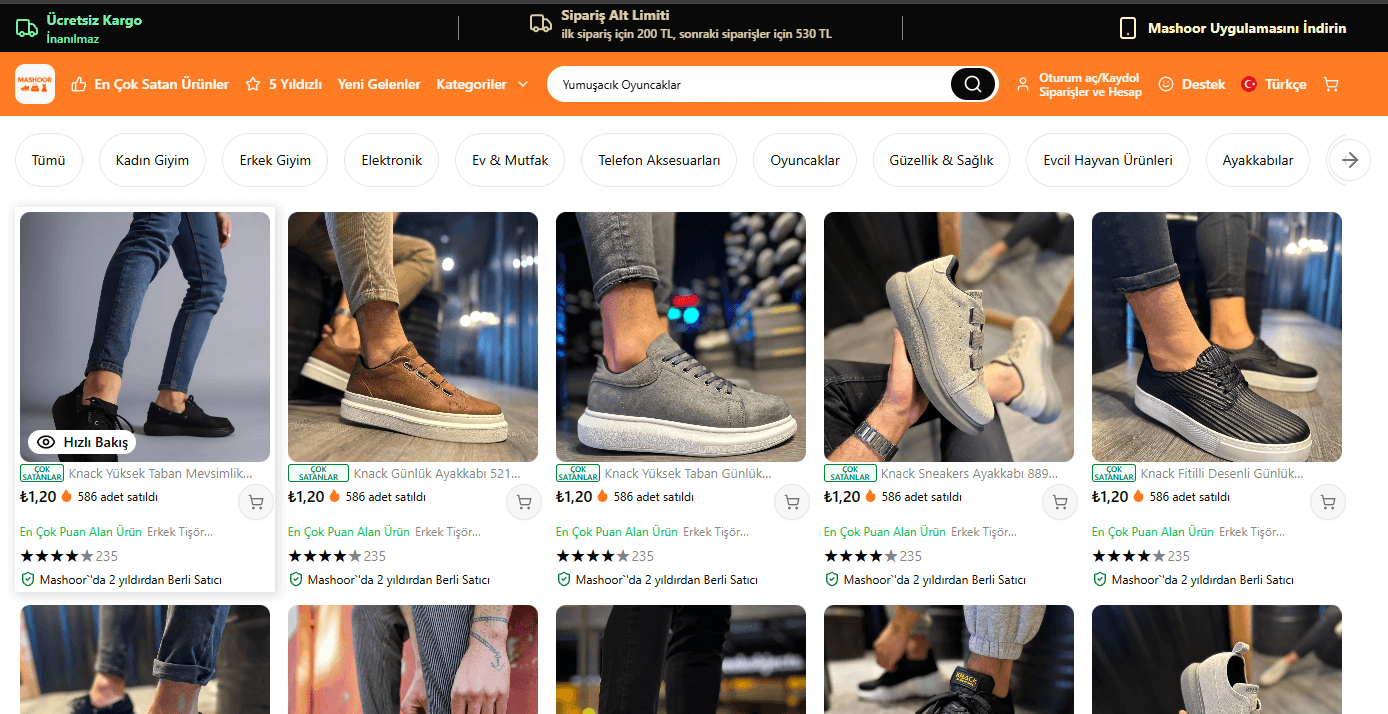Go to Yeni Gelenler
The image size is (1388, 714).
[x=379, y=85]
